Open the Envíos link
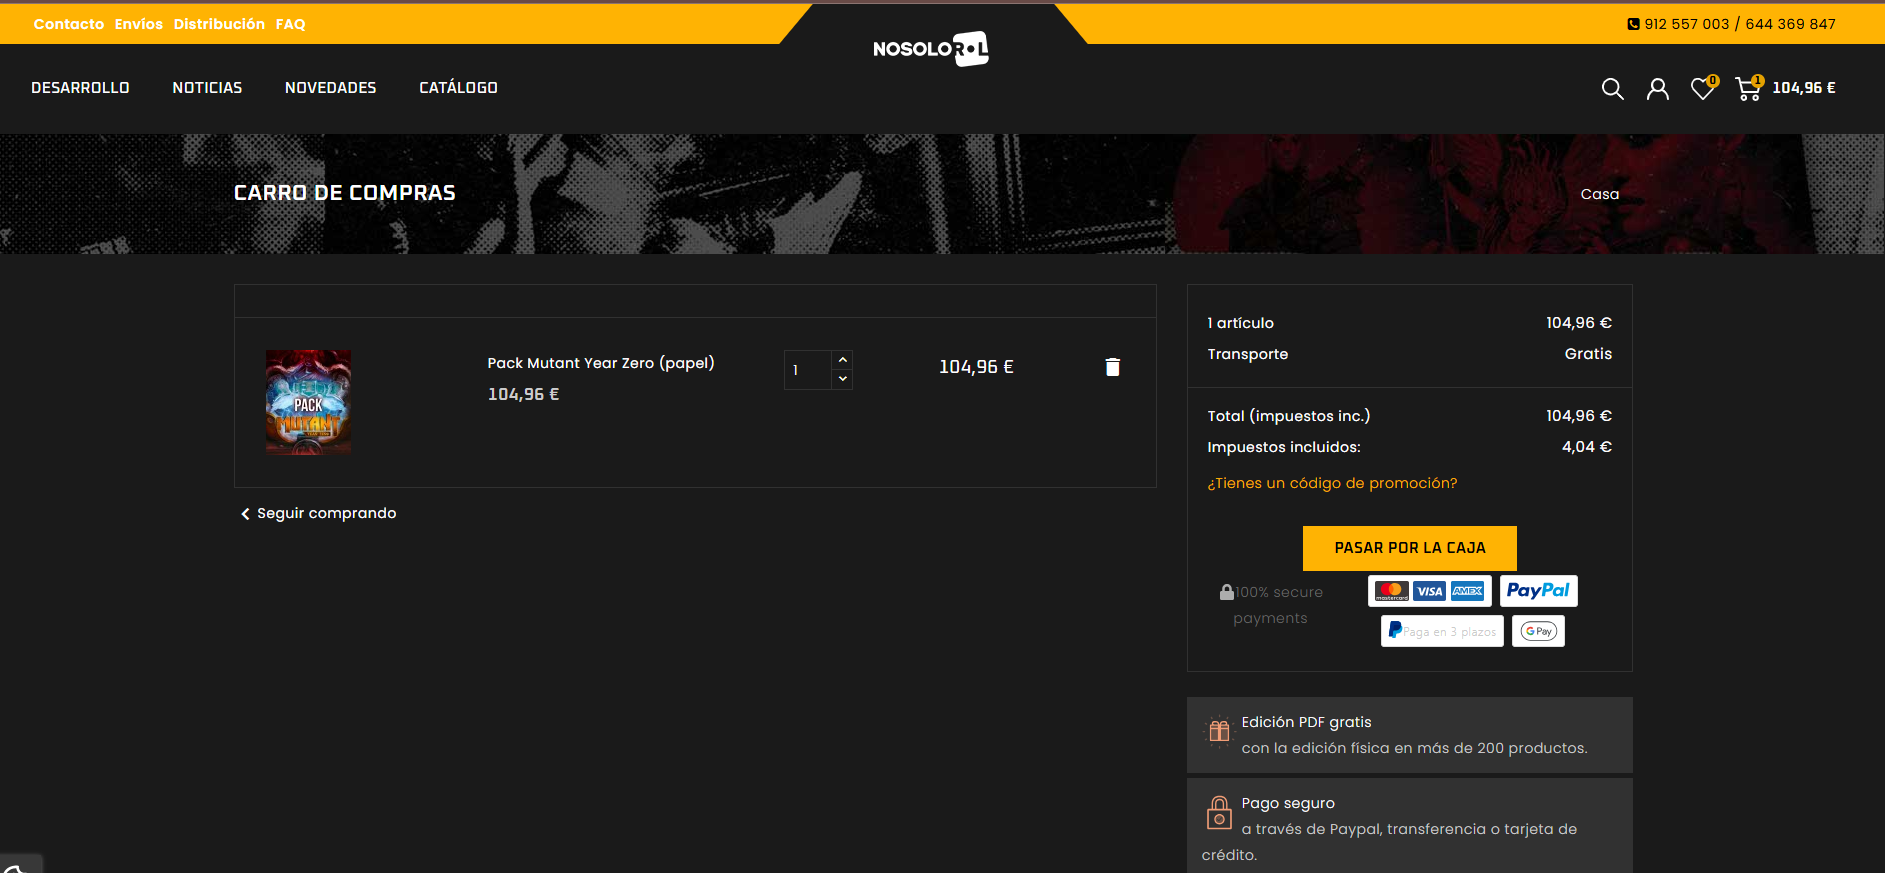The width and height of the screenshot is (1885, 873). tap(139, 24)
